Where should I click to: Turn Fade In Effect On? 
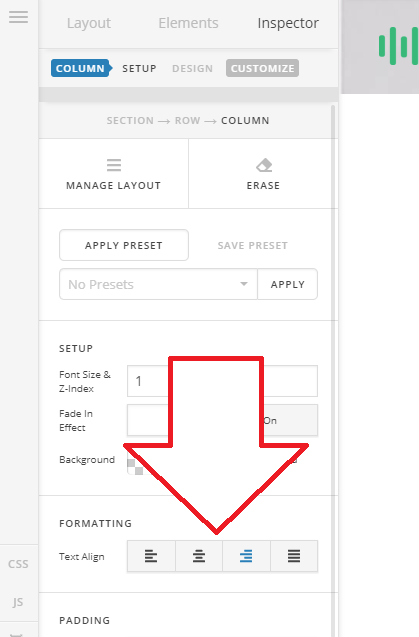(x=270, y=420)
